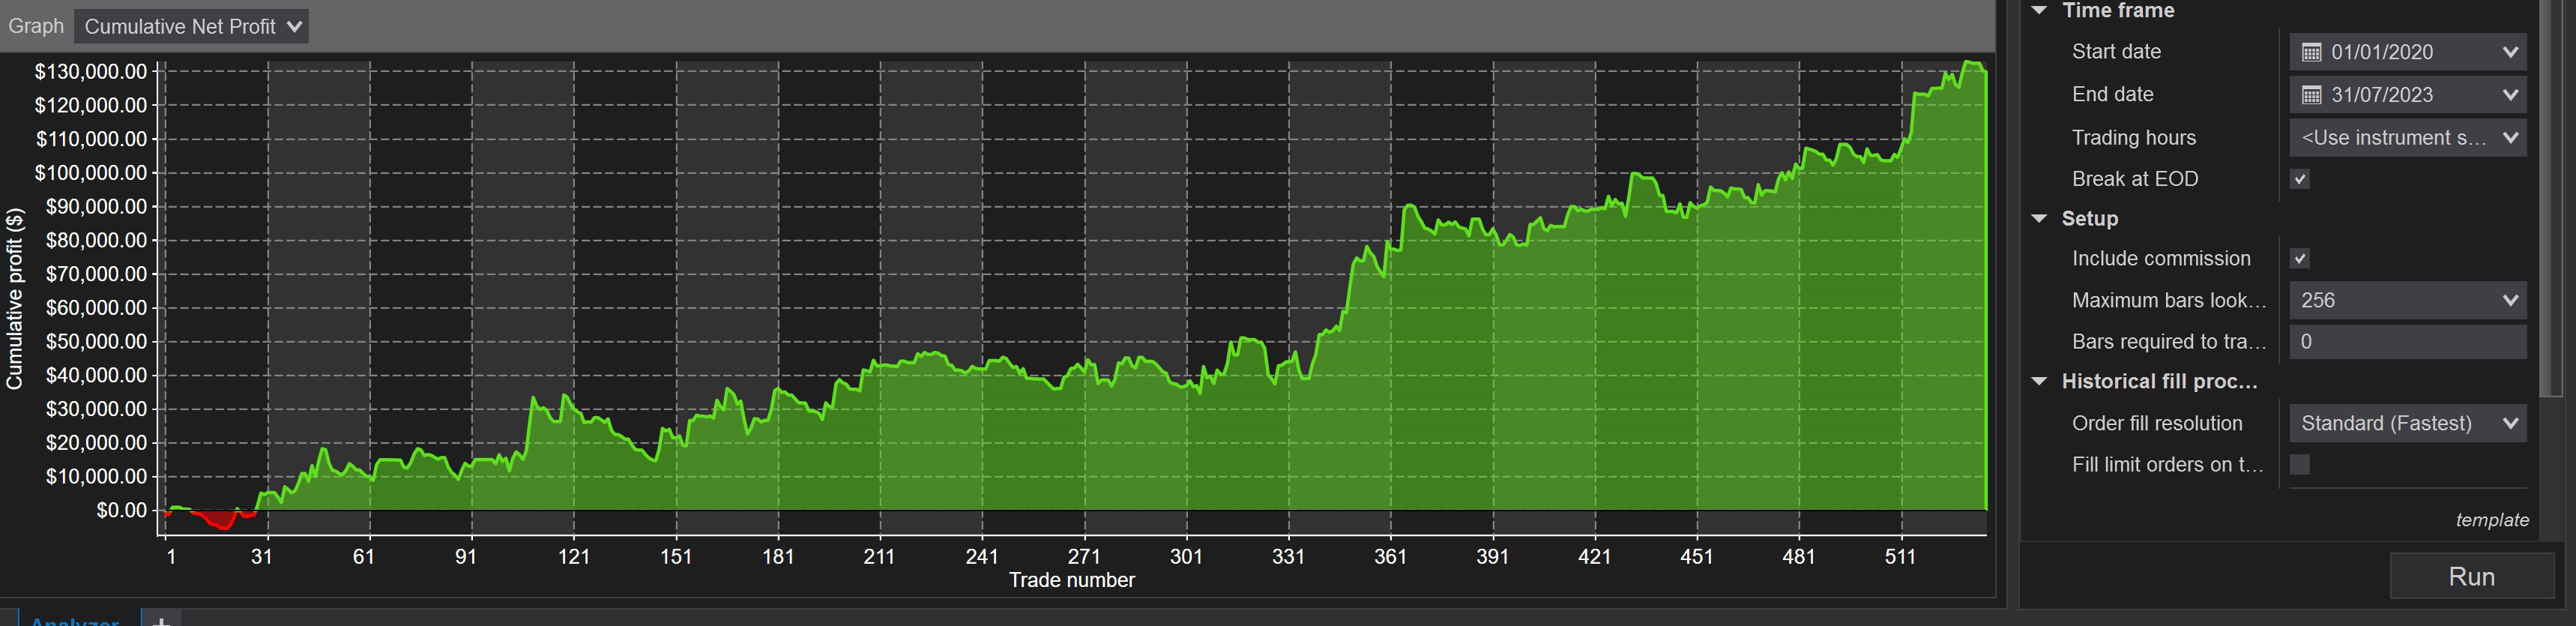Enable Fill limit orders on touch checkbox
The image size is (2576, 626).
(x=2300, y=465)
